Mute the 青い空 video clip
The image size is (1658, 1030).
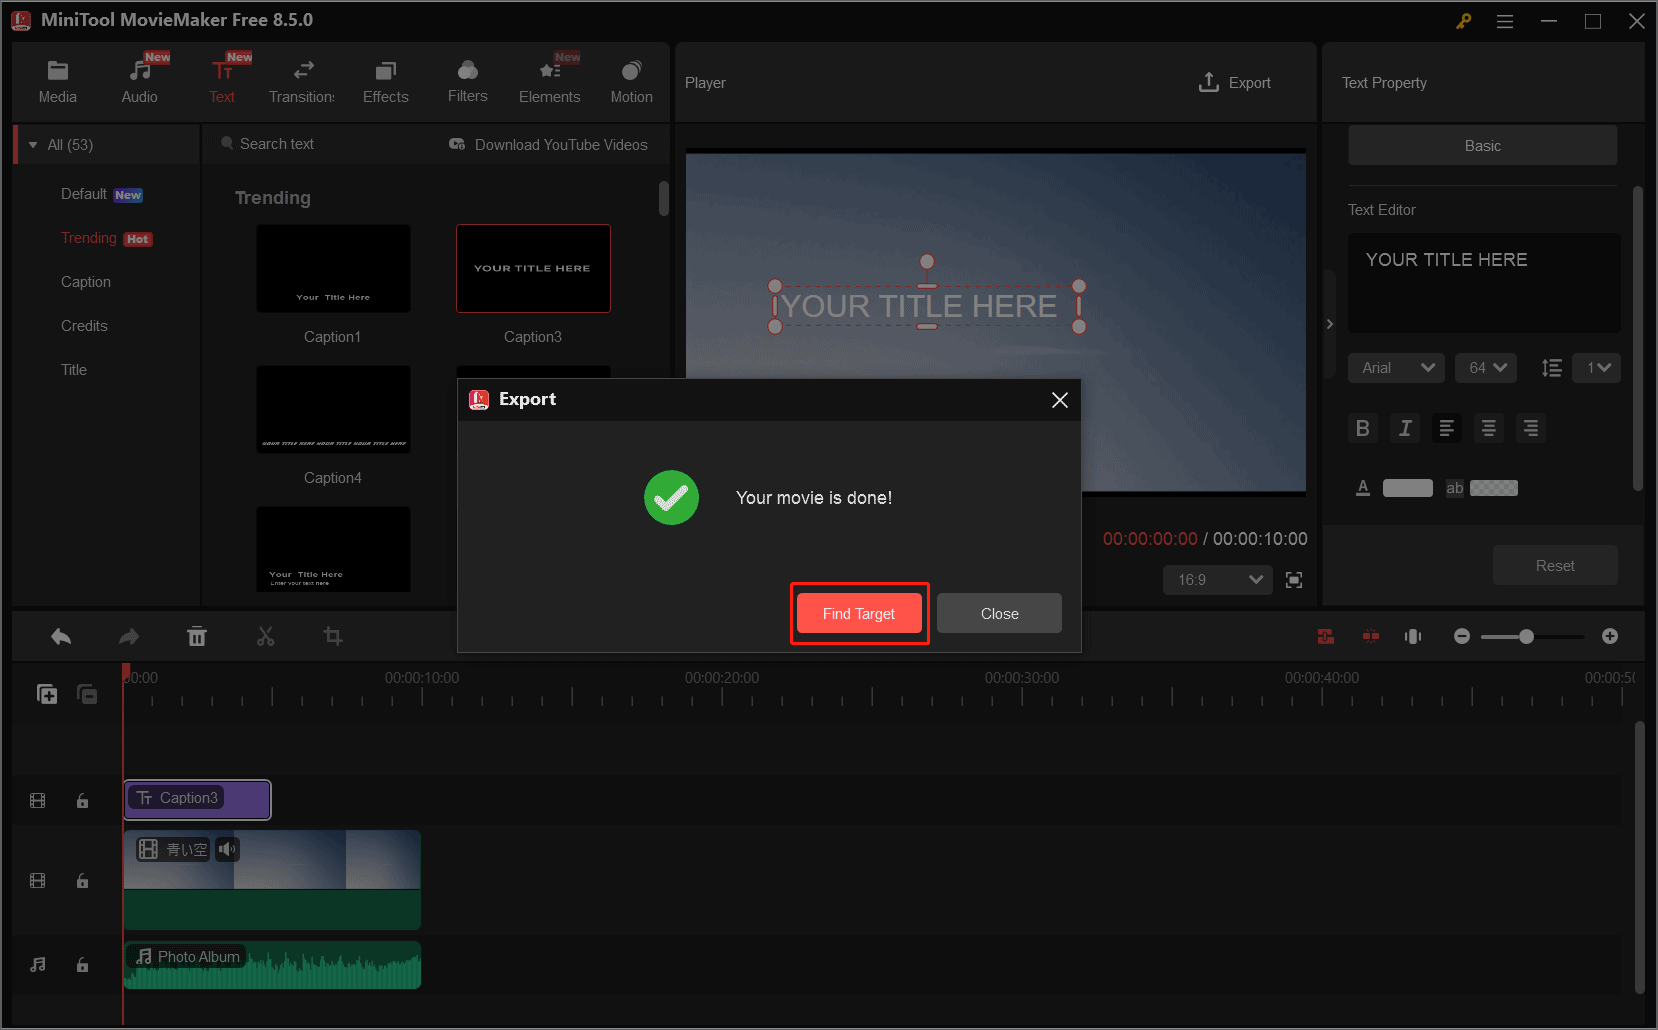pos(227,848)
